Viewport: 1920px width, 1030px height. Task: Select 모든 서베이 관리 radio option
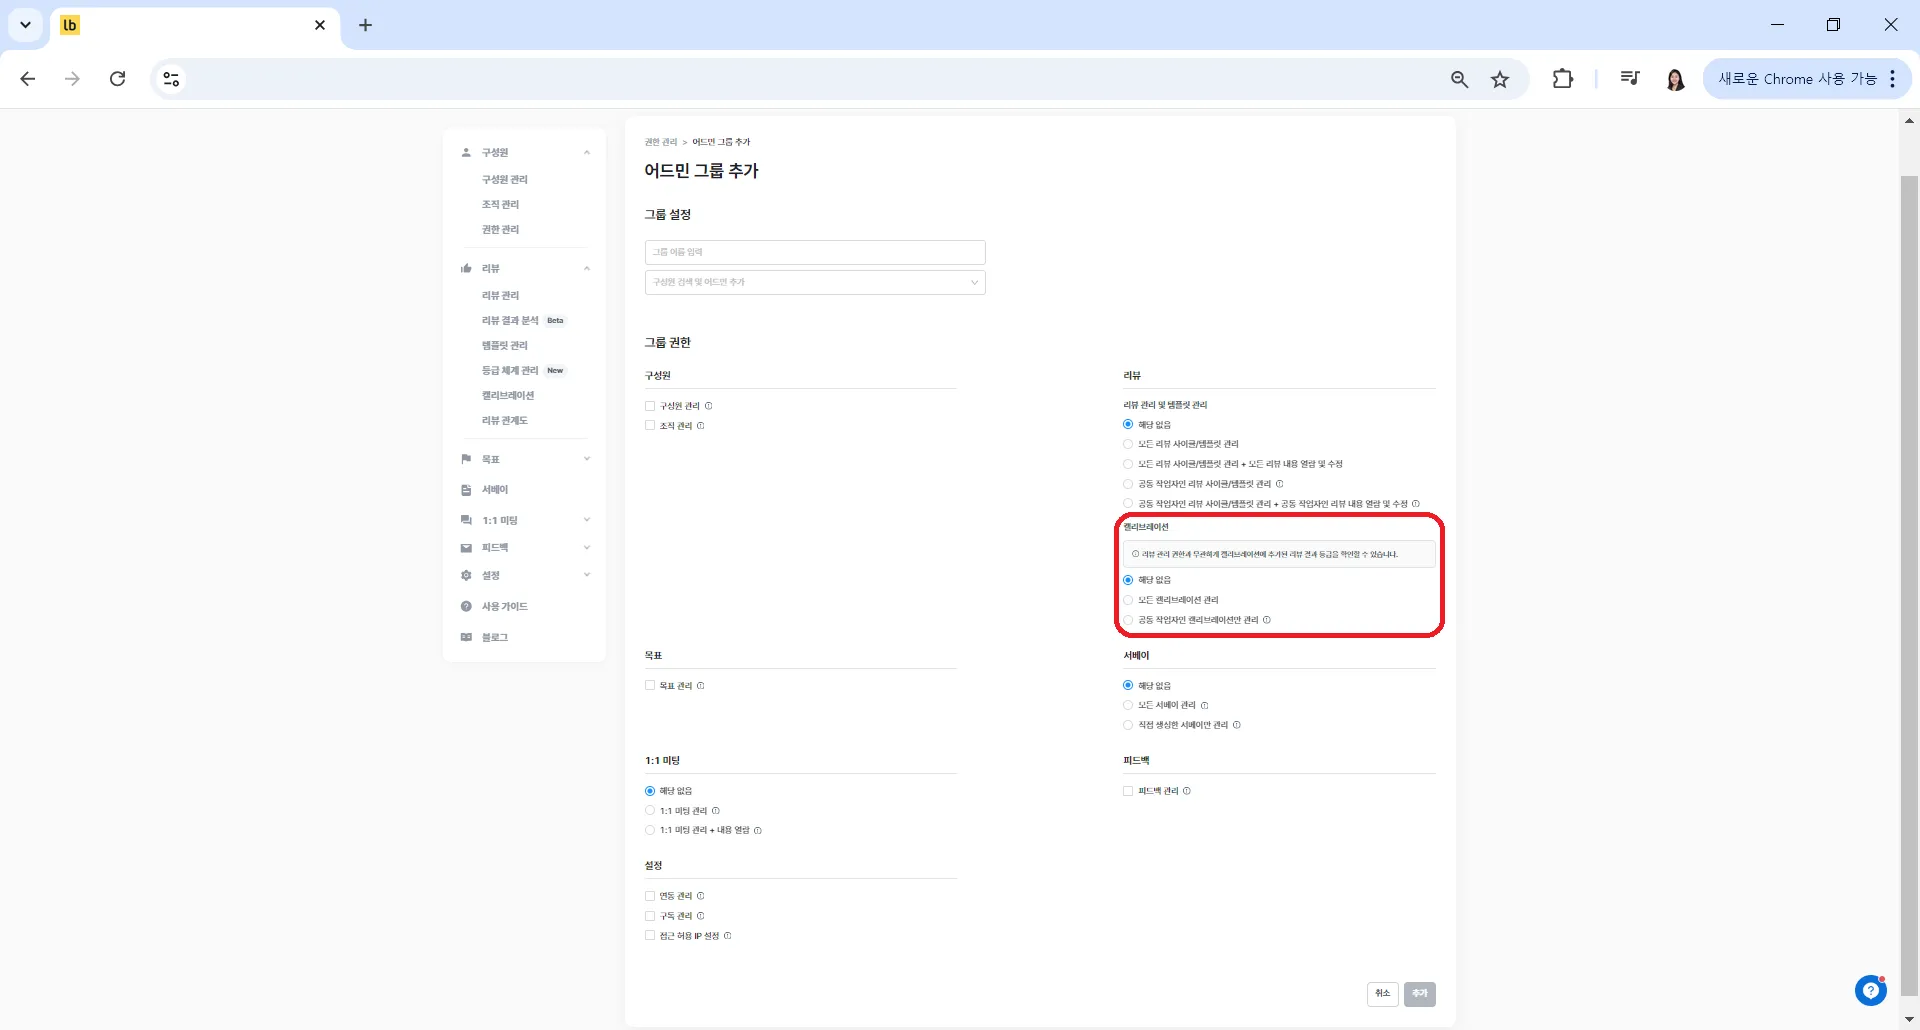(x=1128, y=705)
